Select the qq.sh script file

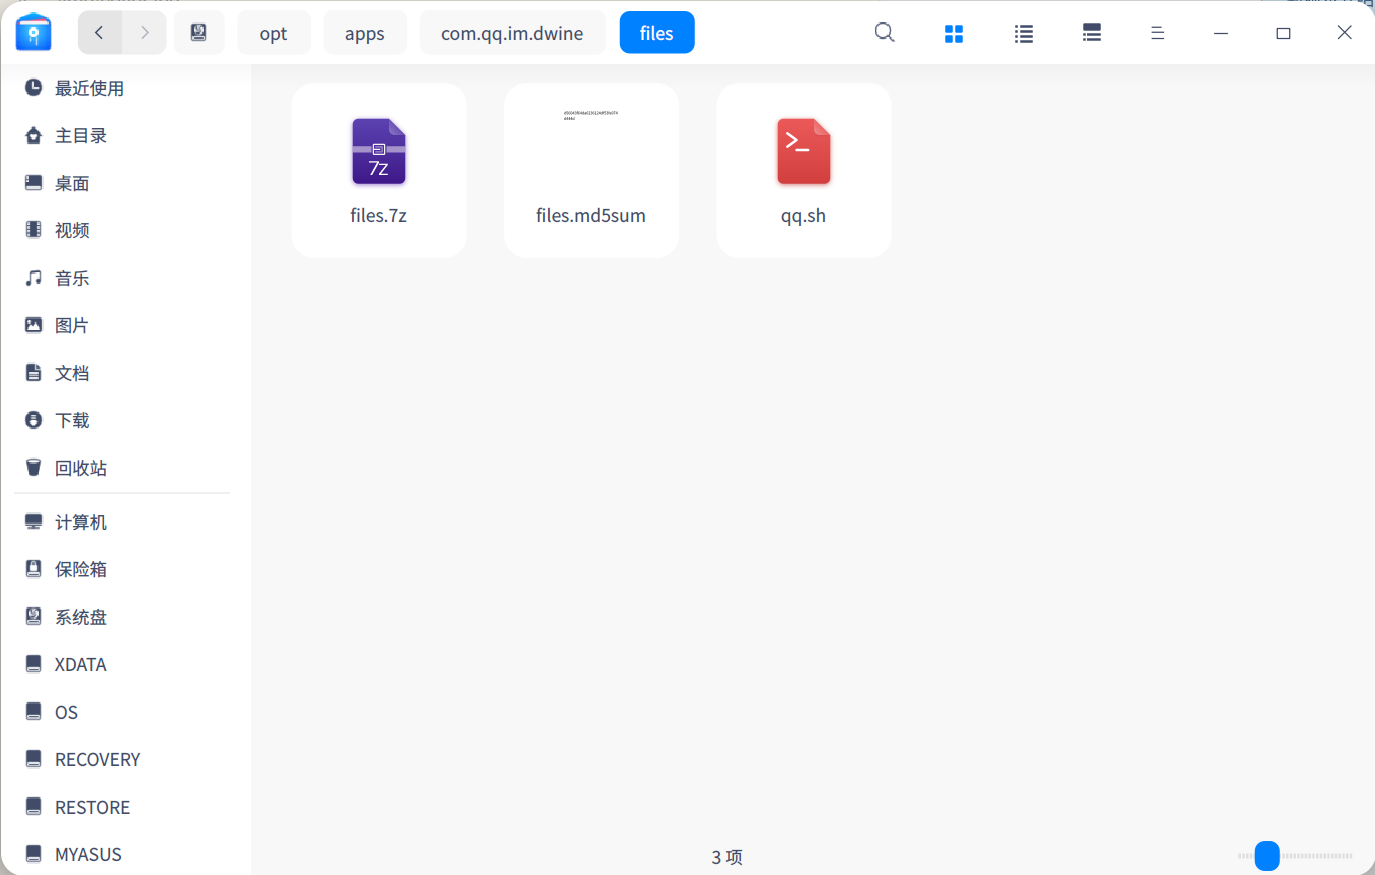click(804, 170)
